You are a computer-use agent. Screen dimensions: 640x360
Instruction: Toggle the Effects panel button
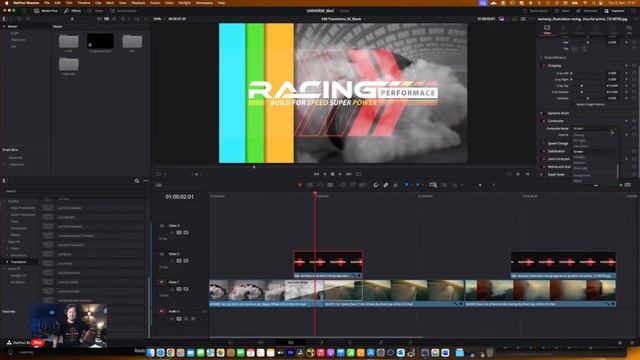point(73,11)
